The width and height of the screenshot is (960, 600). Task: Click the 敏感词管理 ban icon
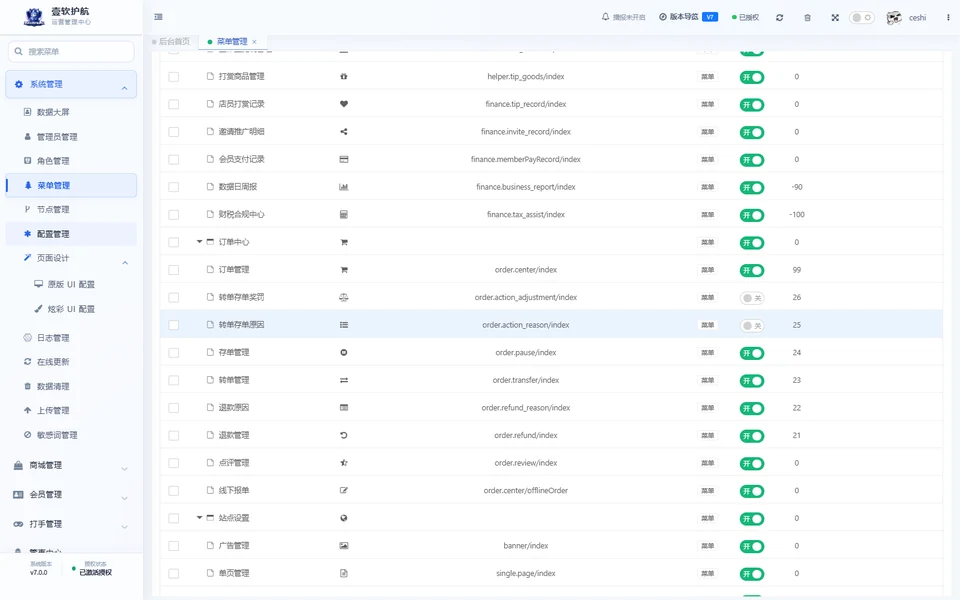click(27, 435)
